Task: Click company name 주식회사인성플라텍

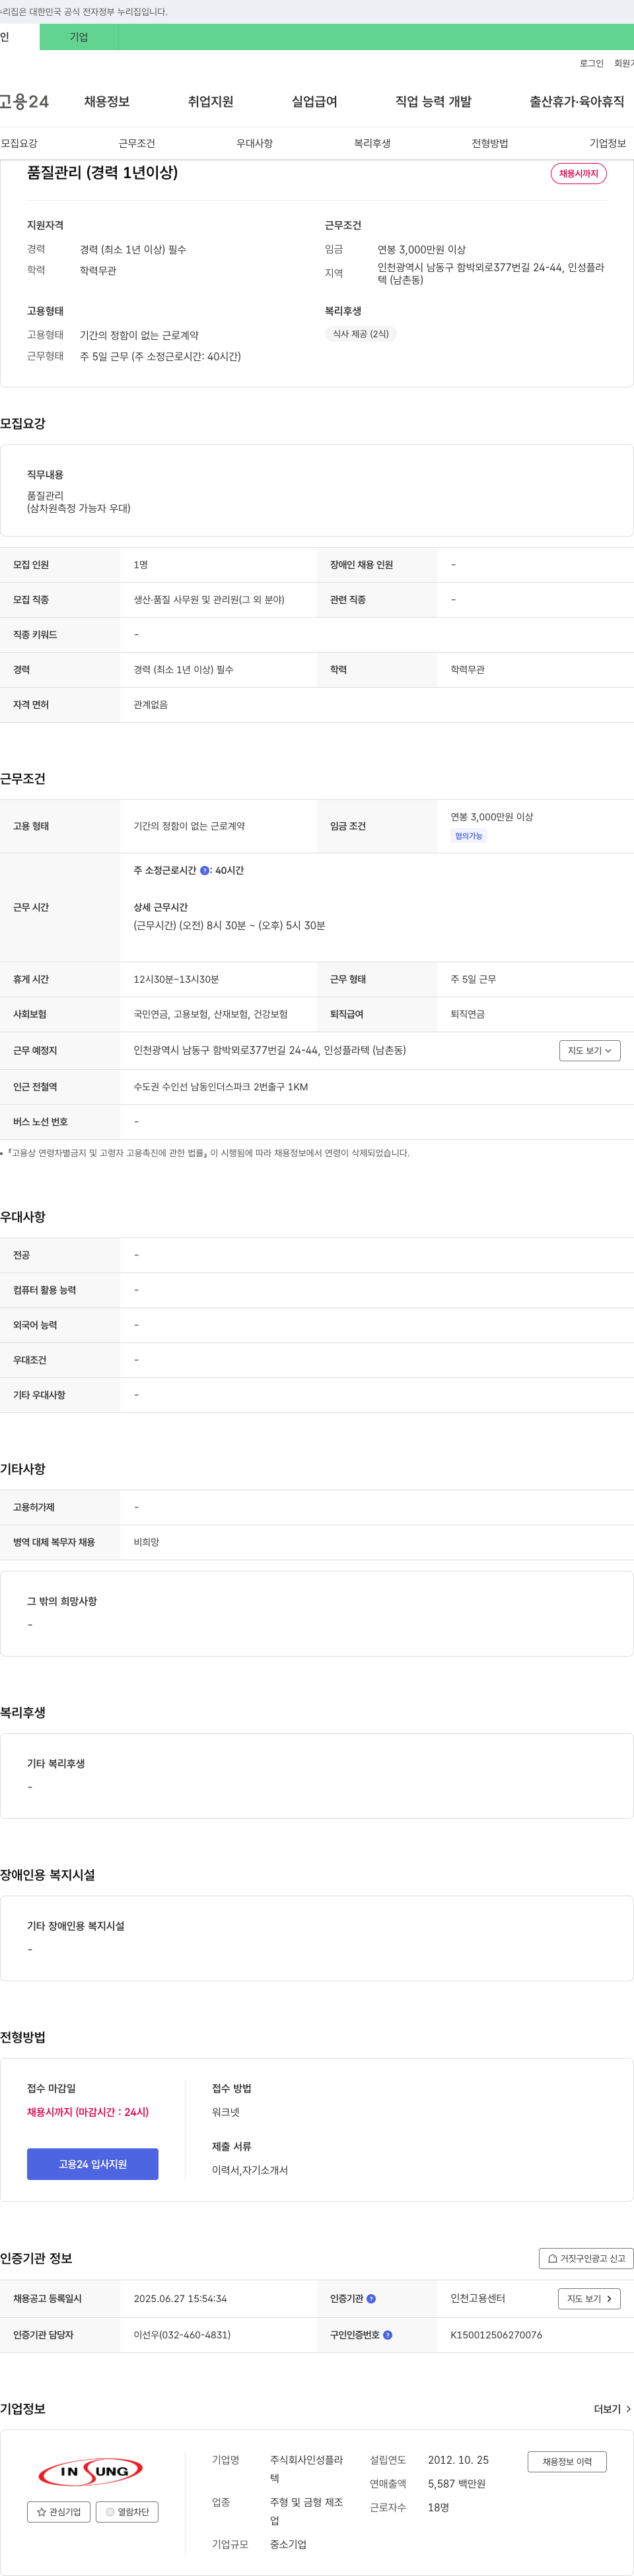Action: [306, 2469]
